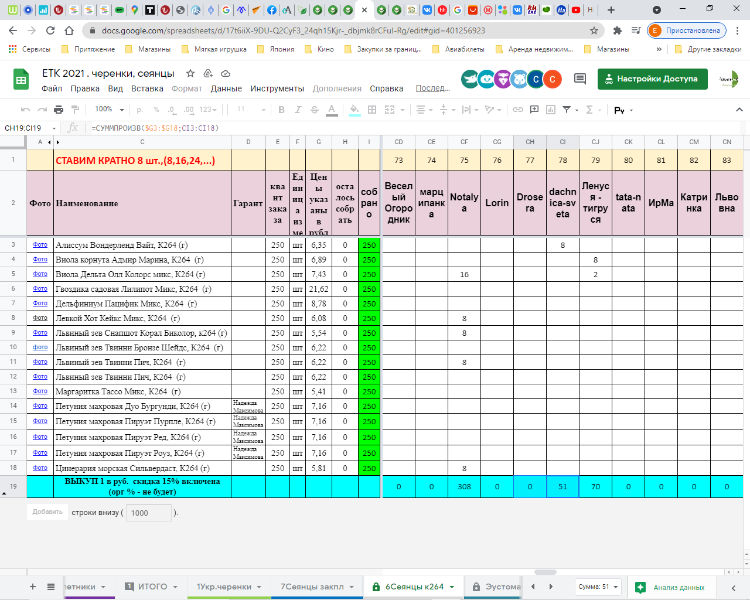750x600 pixels.
Task: Star this spreadsheet document
Action: tap(191, 74)
